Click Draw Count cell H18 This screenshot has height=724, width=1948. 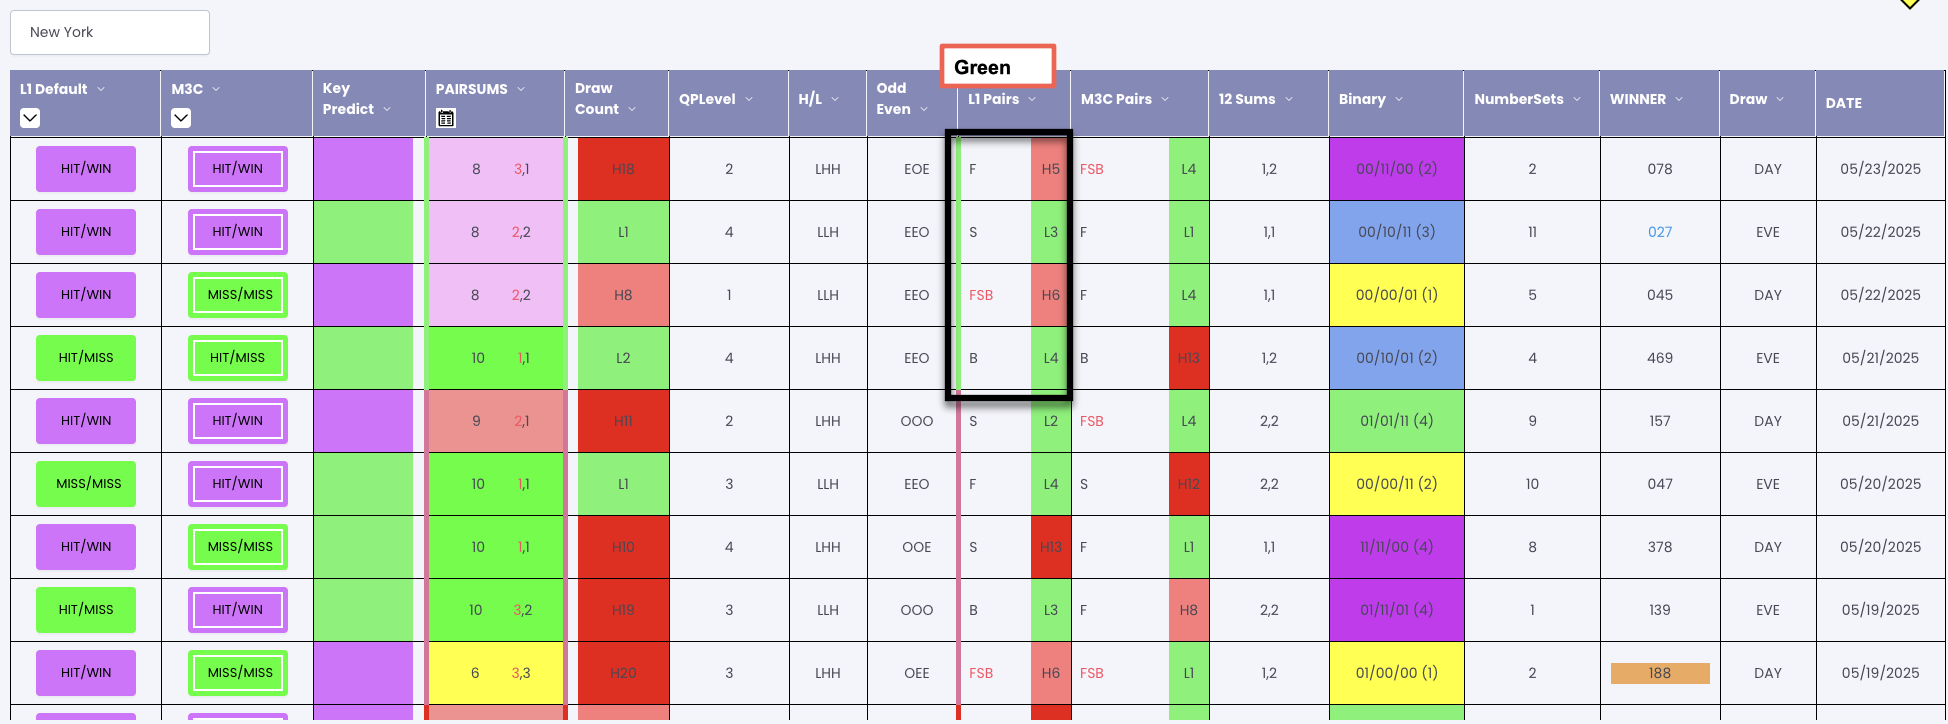623,169
